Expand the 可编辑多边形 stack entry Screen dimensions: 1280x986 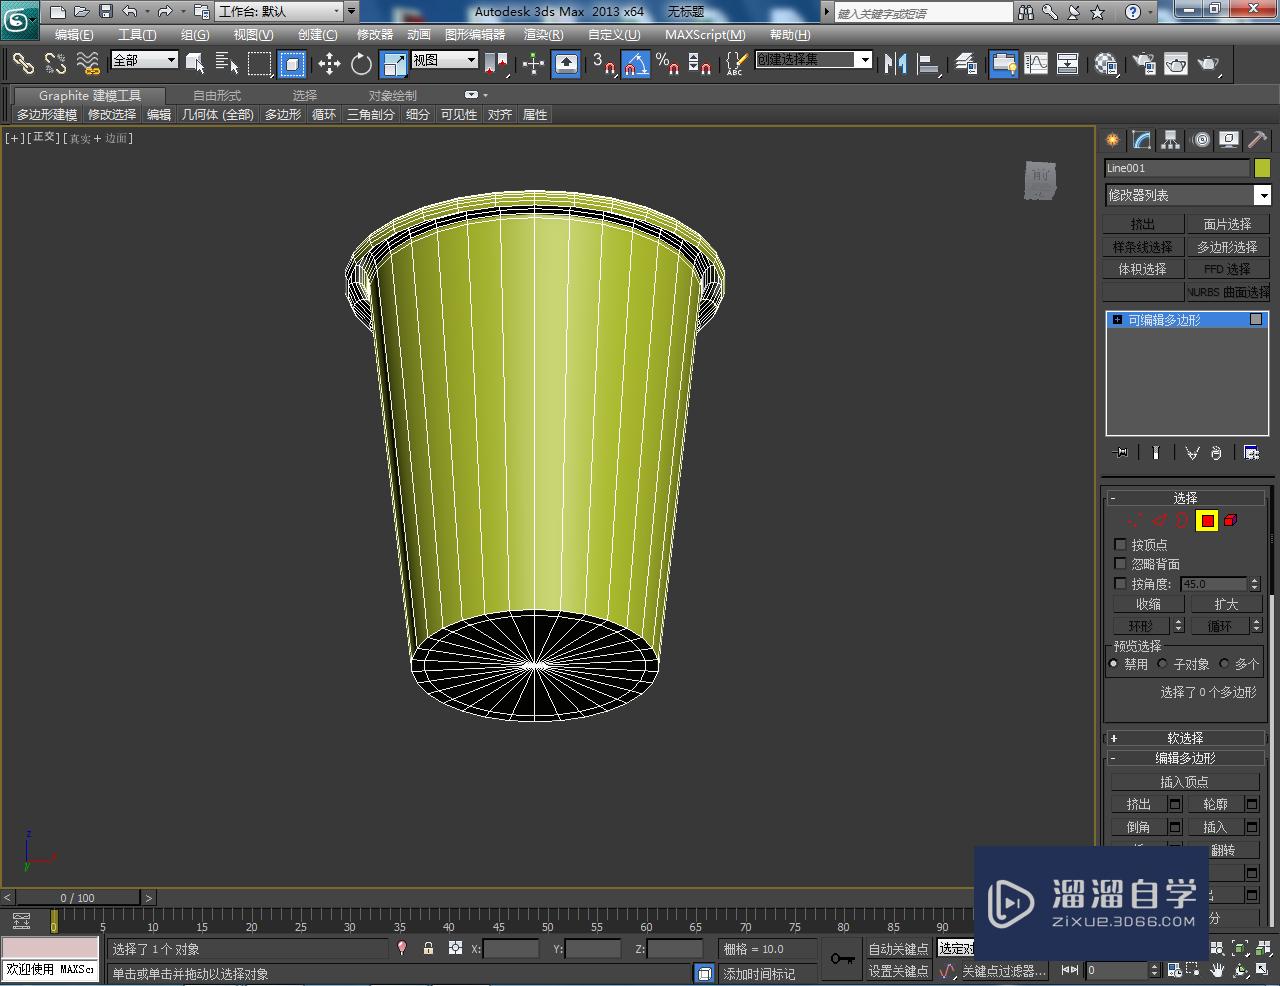click(1117, 320)
